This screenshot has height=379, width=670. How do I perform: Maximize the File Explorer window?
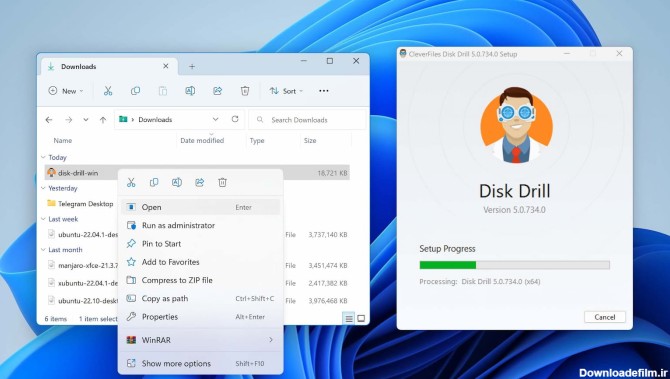click(329, 61)
